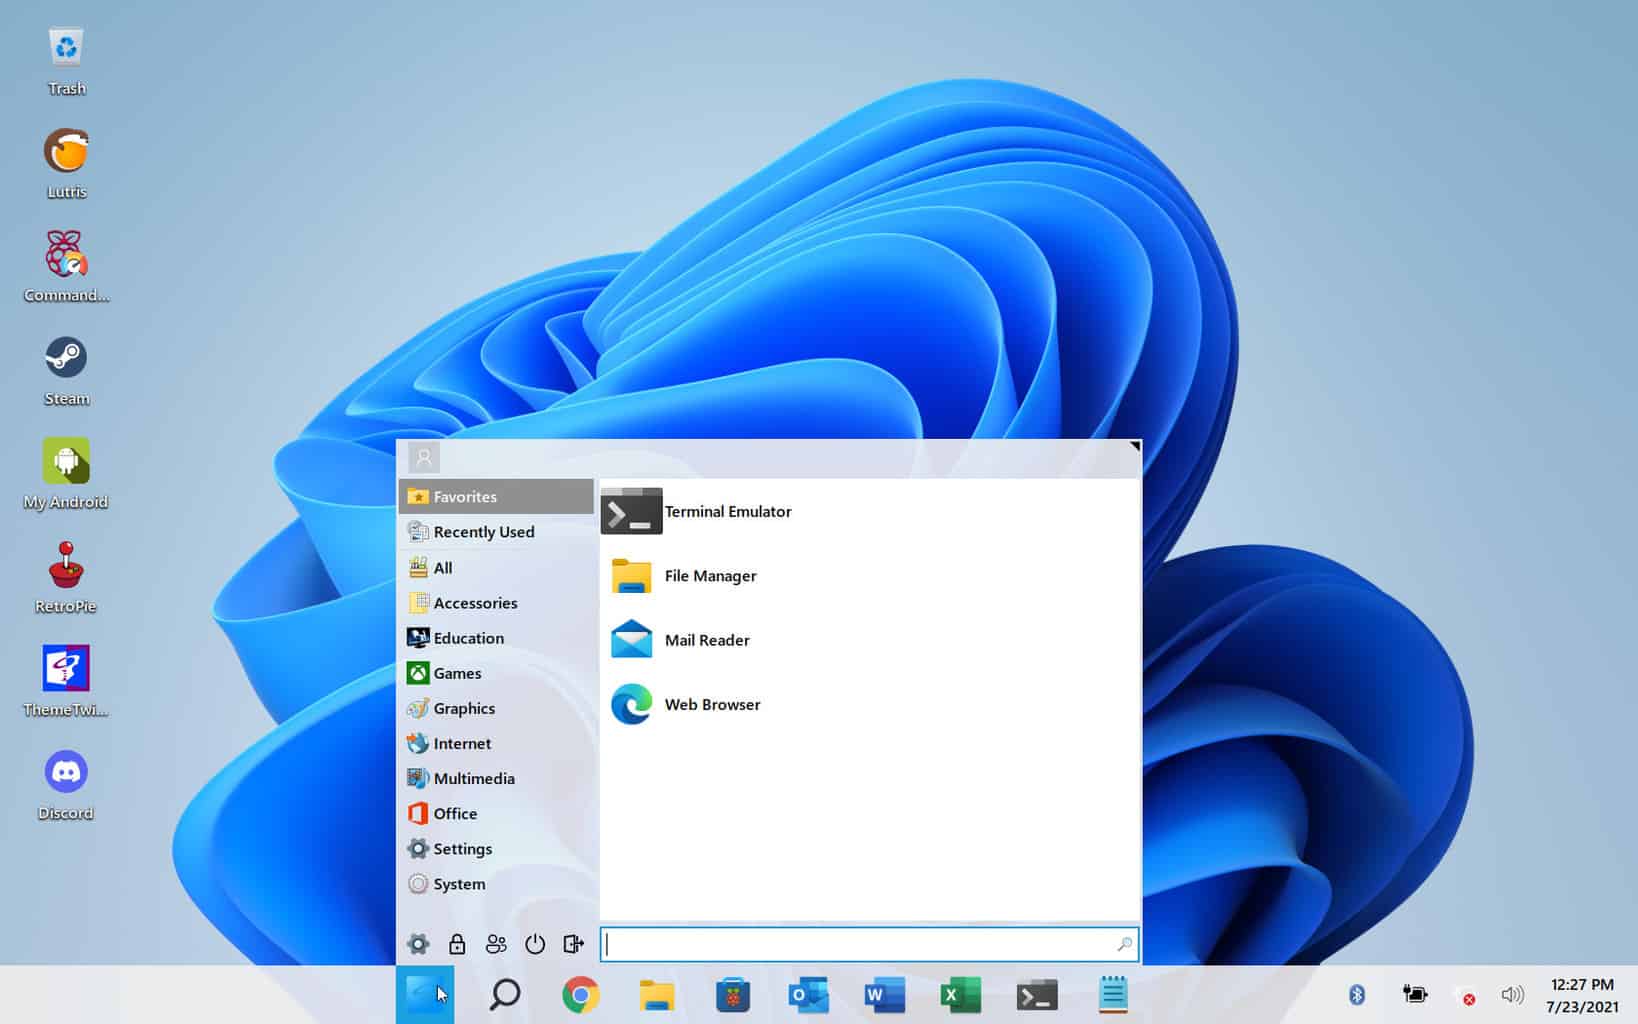Image resolution: width=1638 pixels, height=1024 pixels.
Task: Open the menu settings gear button
Action: (x=418, y=944)
